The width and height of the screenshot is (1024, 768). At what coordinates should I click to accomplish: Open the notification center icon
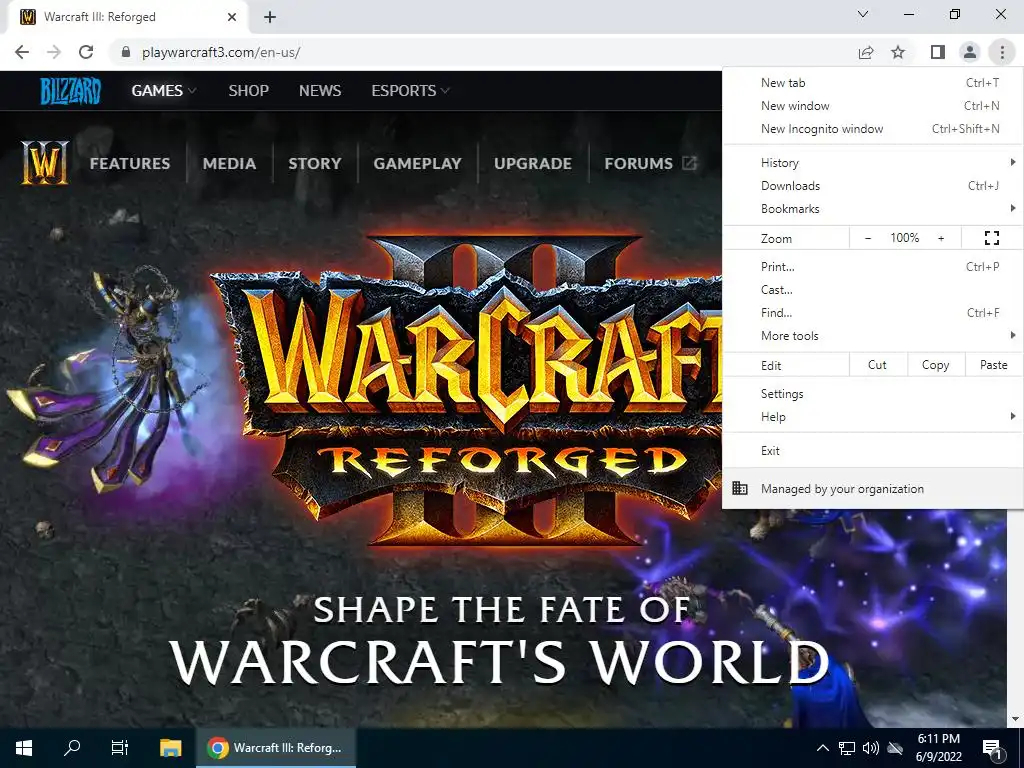point(993,748)
